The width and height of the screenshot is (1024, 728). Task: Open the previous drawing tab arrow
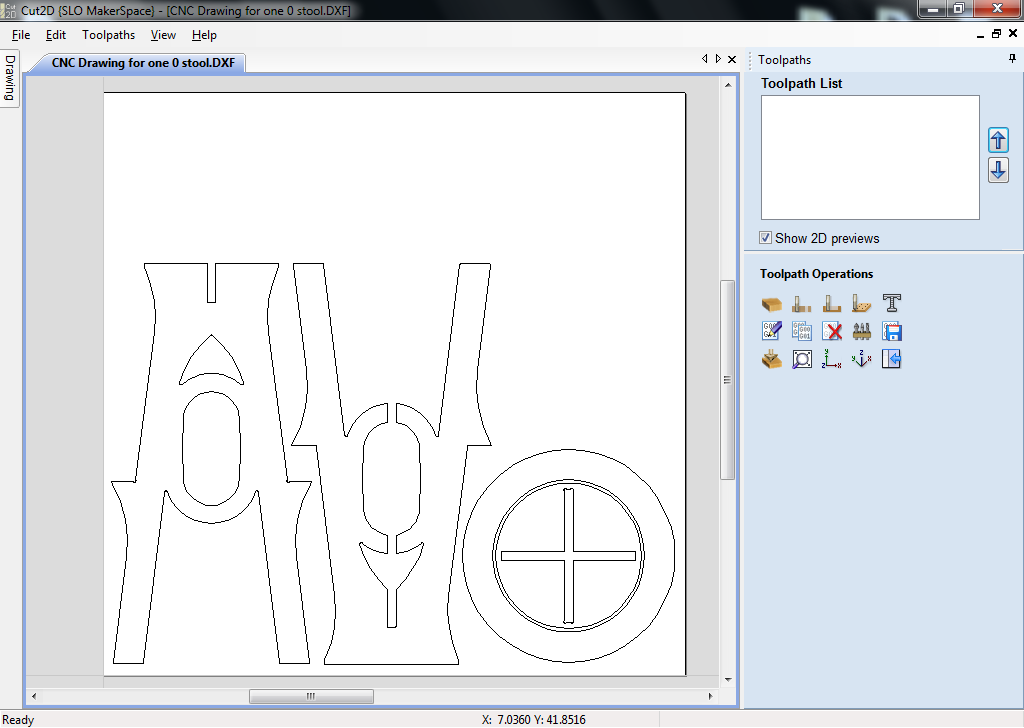(x=705, y=58)
